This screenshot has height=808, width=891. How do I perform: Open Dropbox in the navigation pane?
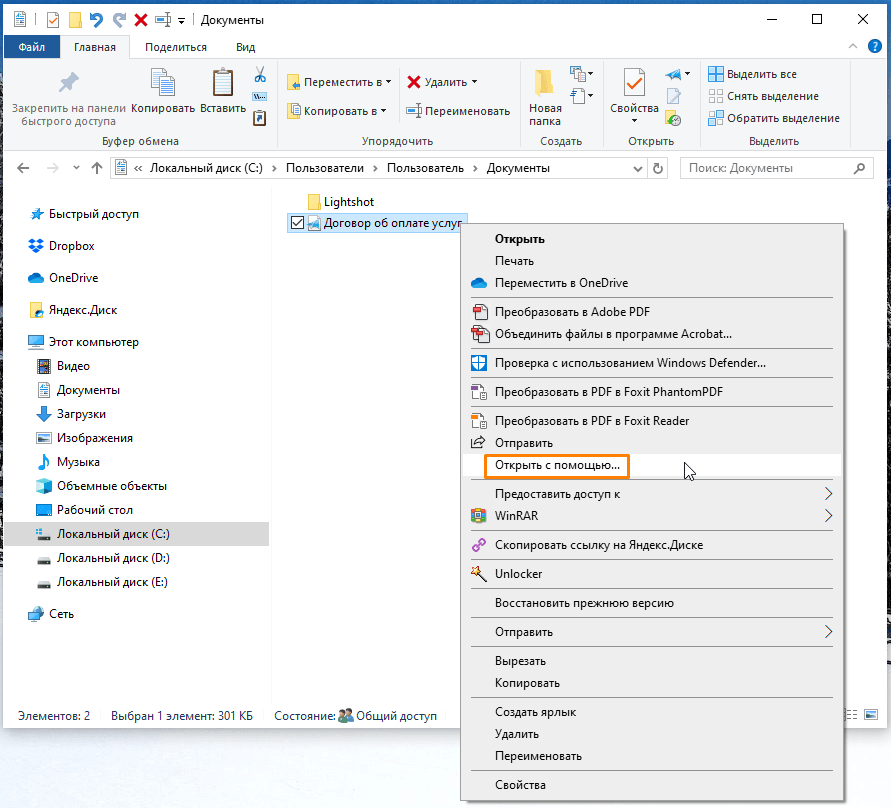coord(71,246)
